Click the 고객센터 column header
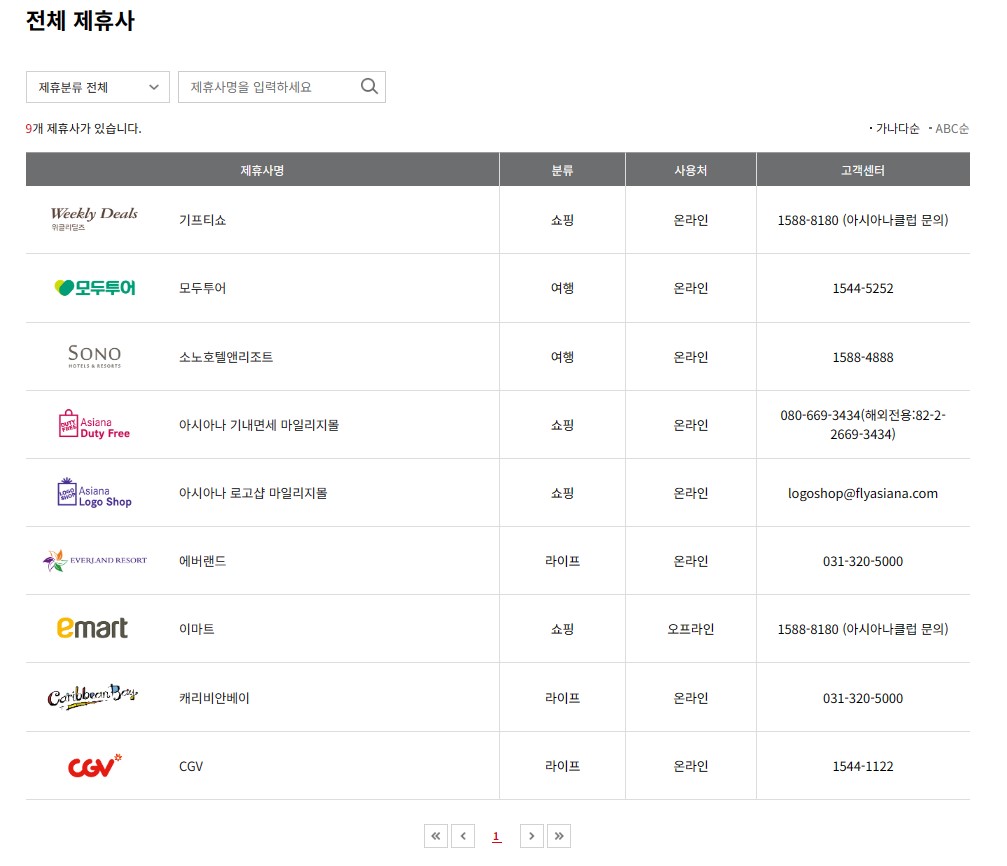This screenshot has height=866, width=1007. point(863,170)
